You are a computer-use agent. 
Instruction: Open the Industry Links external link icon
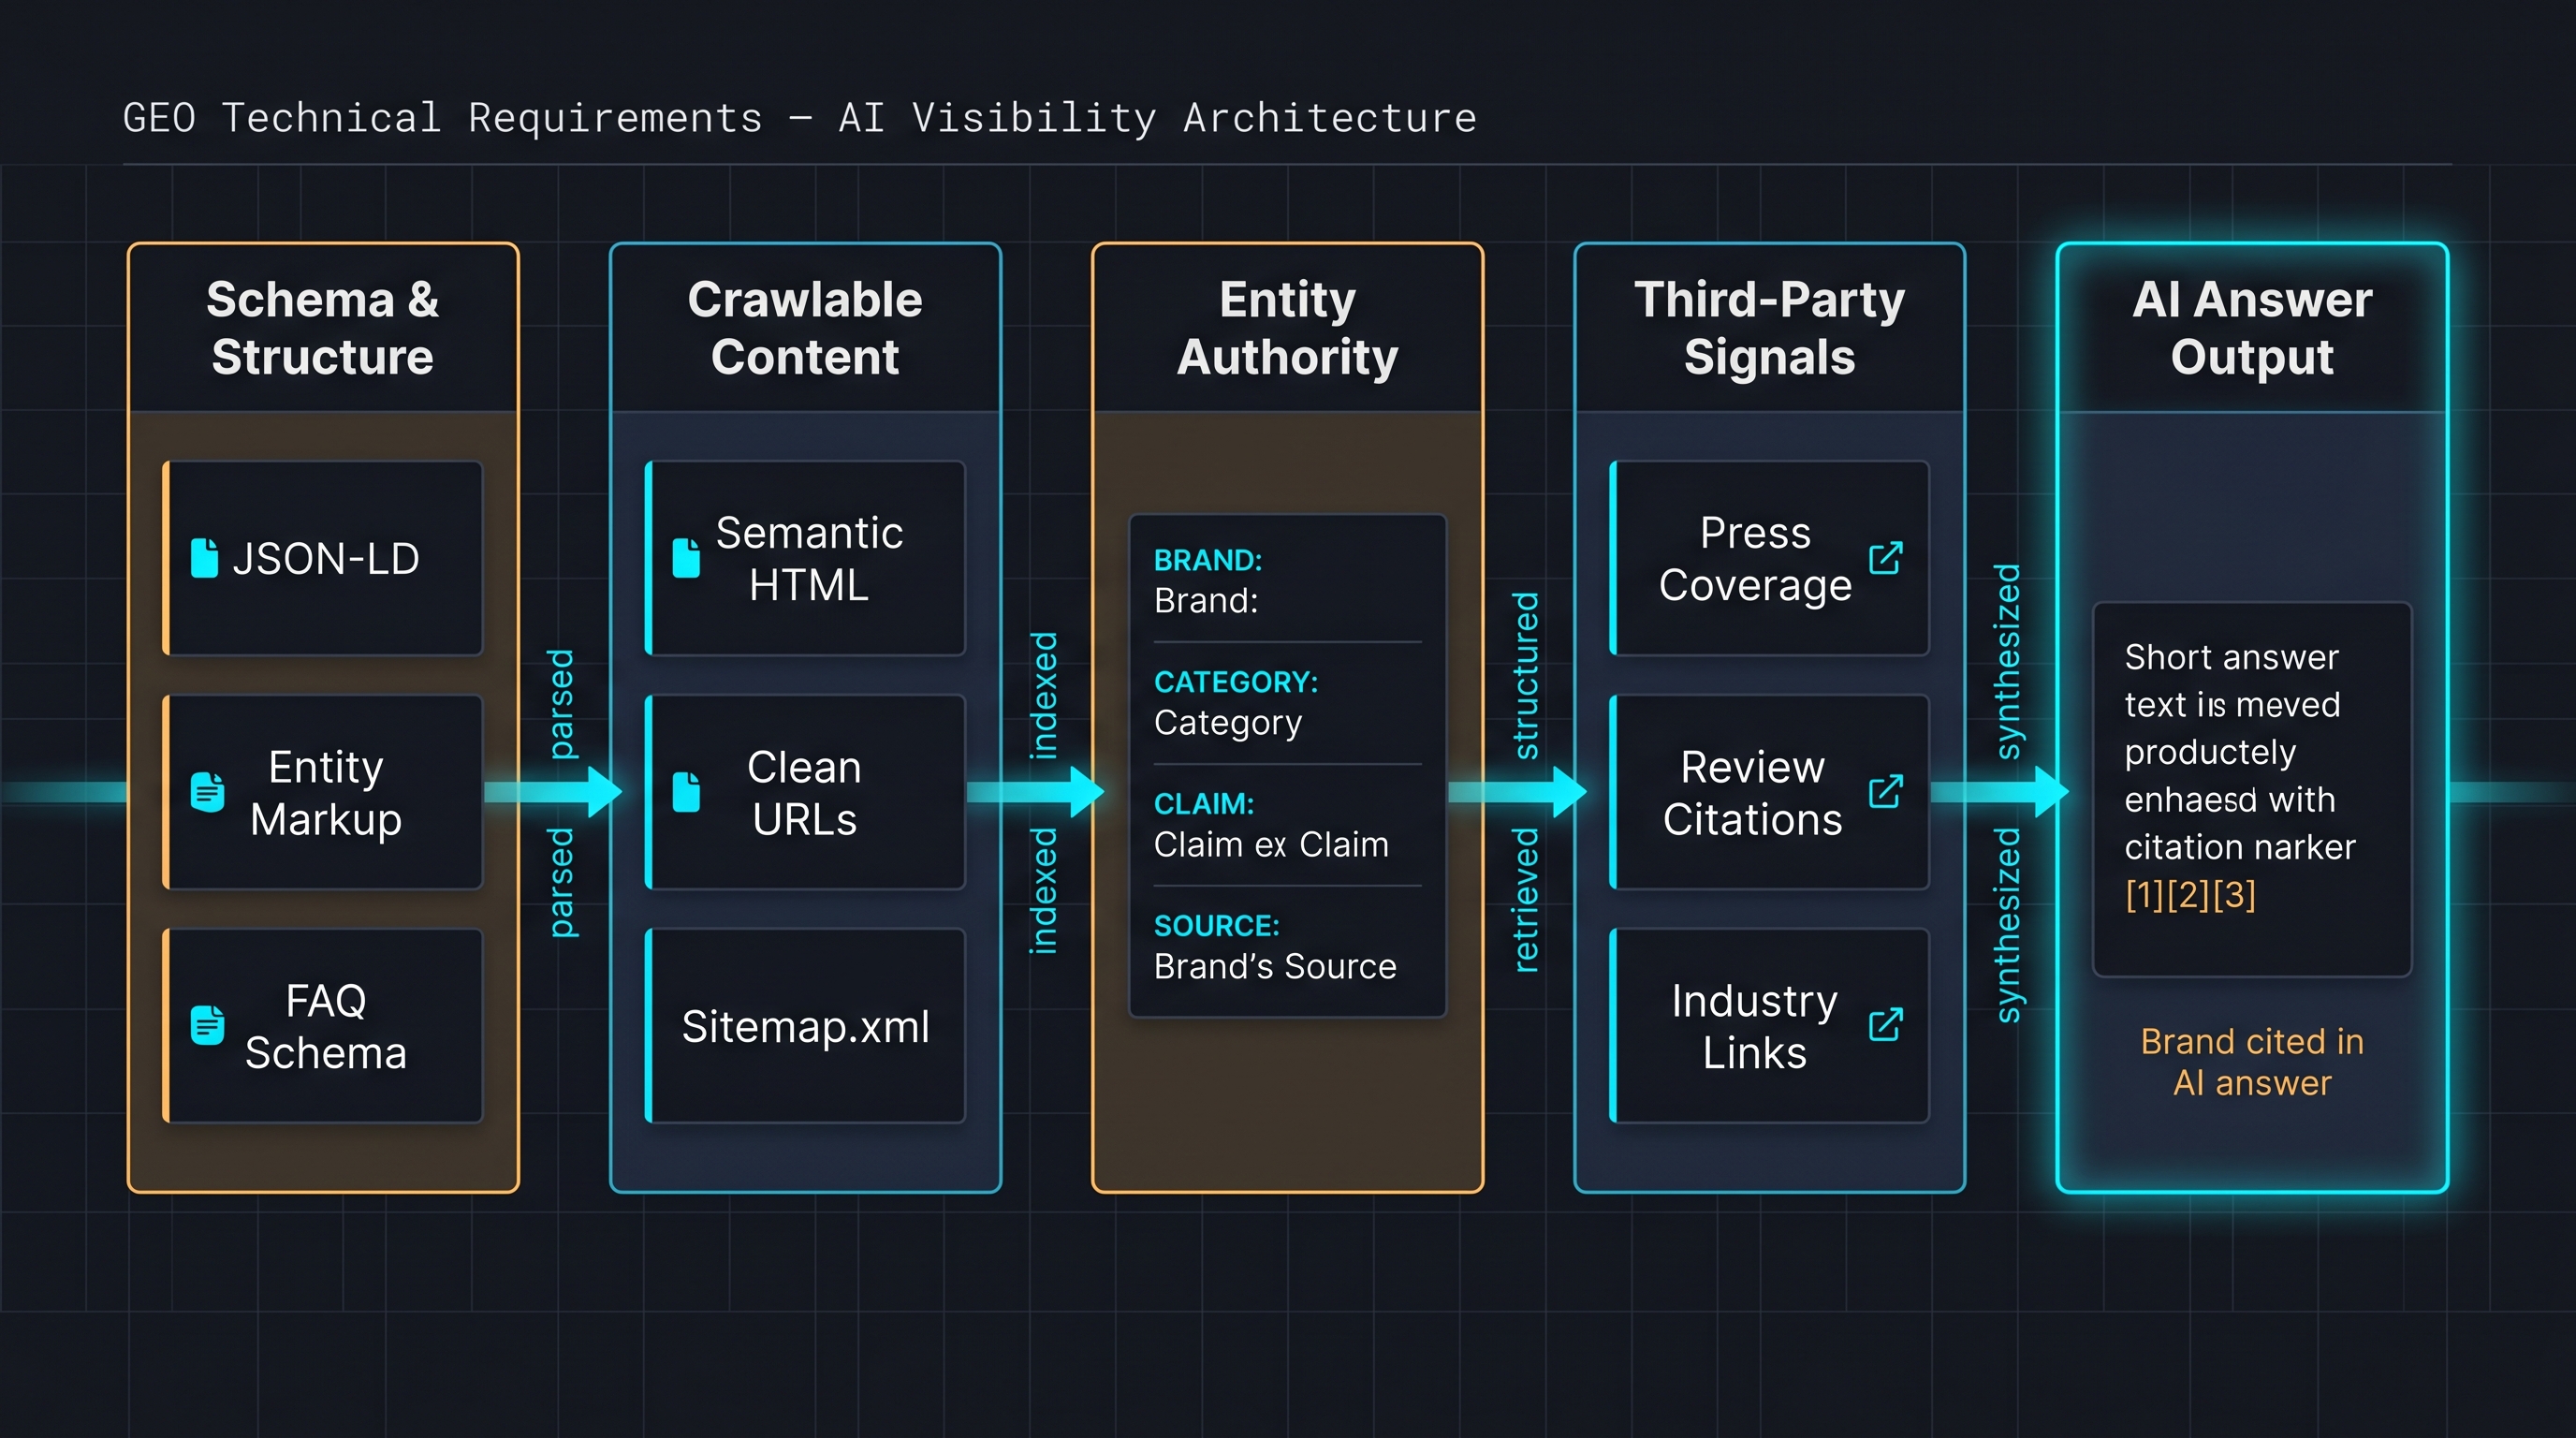pyautogui.click(x=1886, y=1025)
